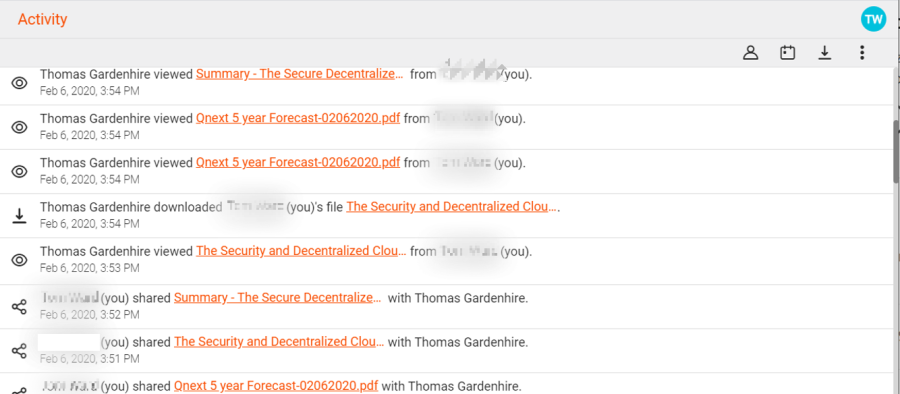Click download arrow icon beside downloaded entry

[x=20, y=215]
